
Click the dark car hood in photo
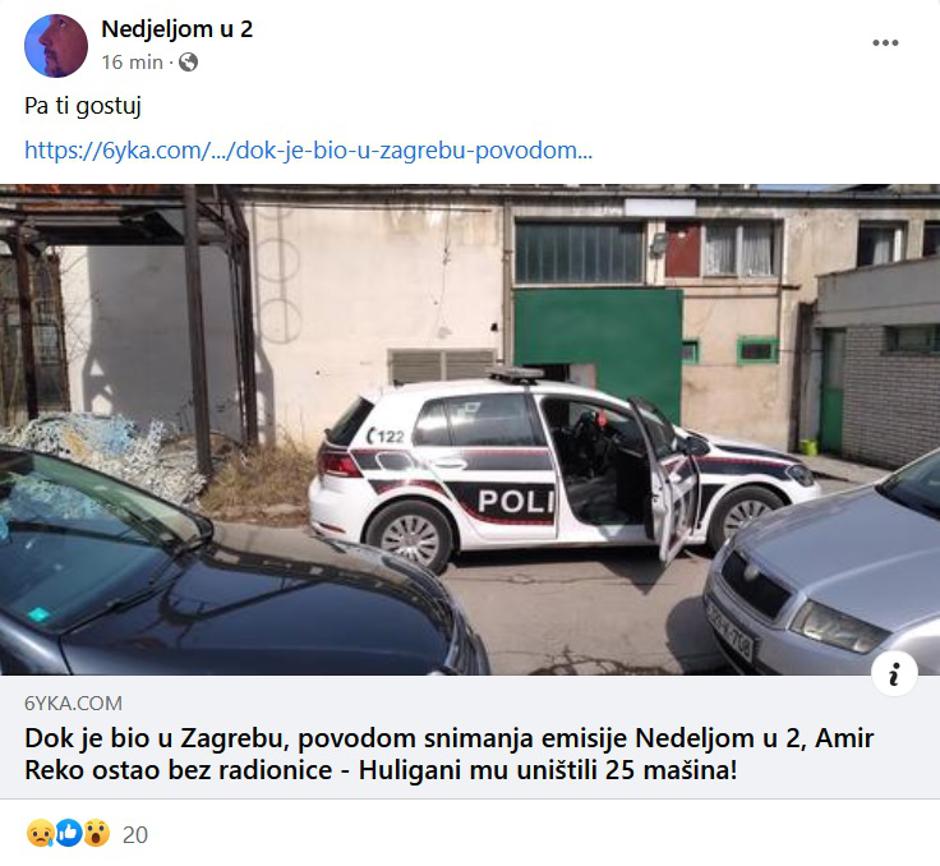click(240, 605)
